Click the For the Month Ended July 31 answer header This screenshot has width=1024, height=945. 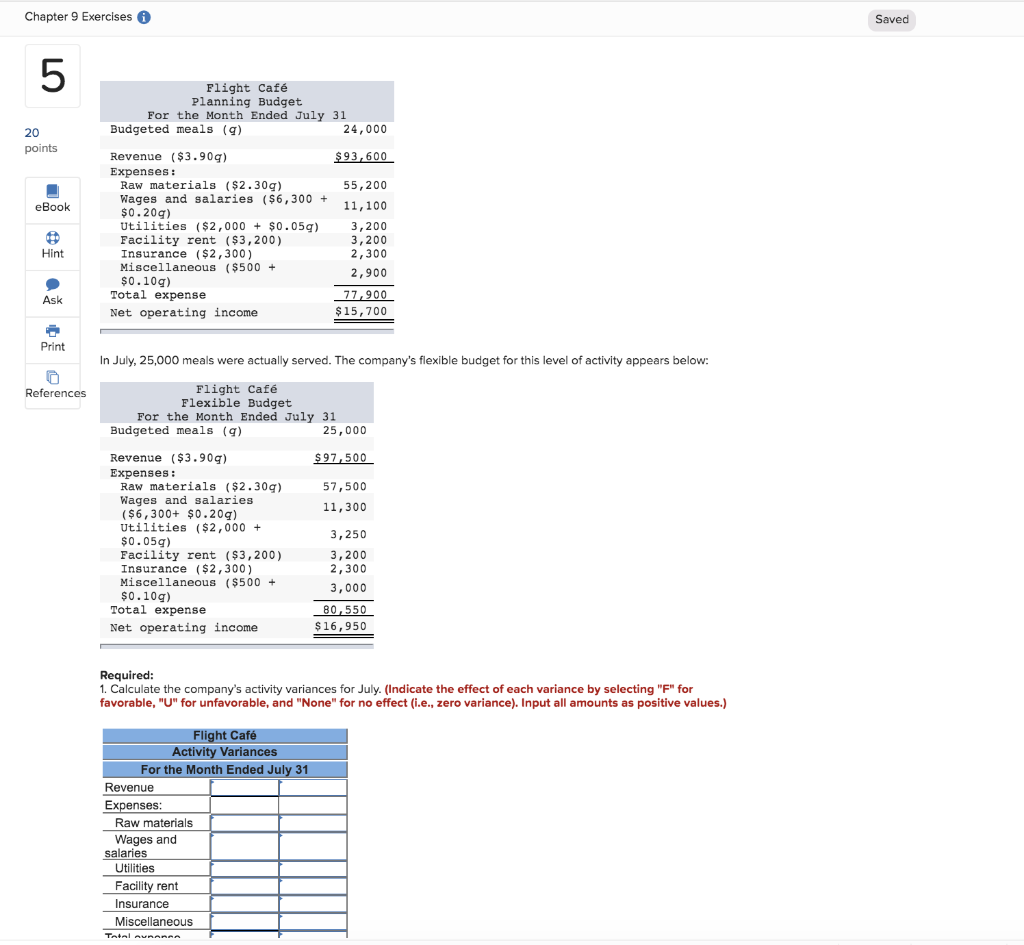click(x=225, y=770)
